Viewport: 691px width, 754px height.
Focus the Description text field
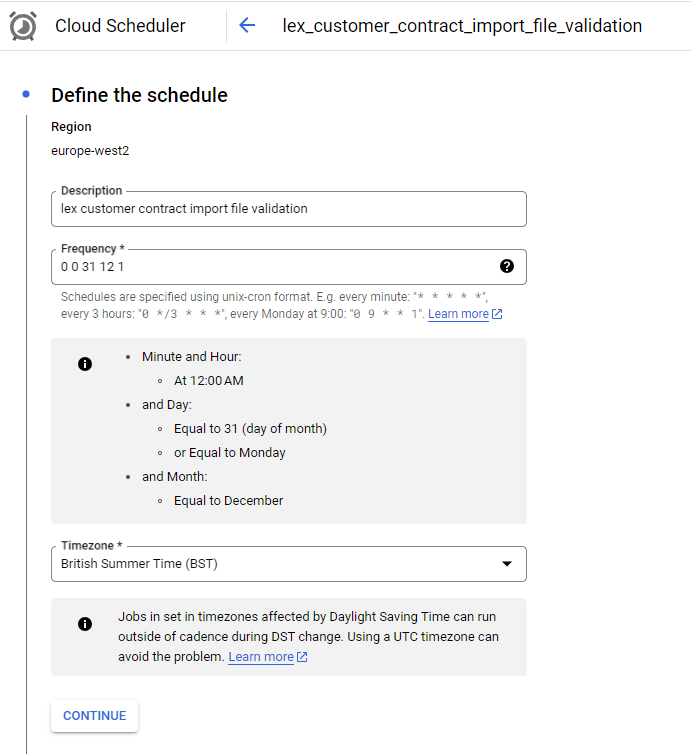pyautogui.click(x=289, y=209)
